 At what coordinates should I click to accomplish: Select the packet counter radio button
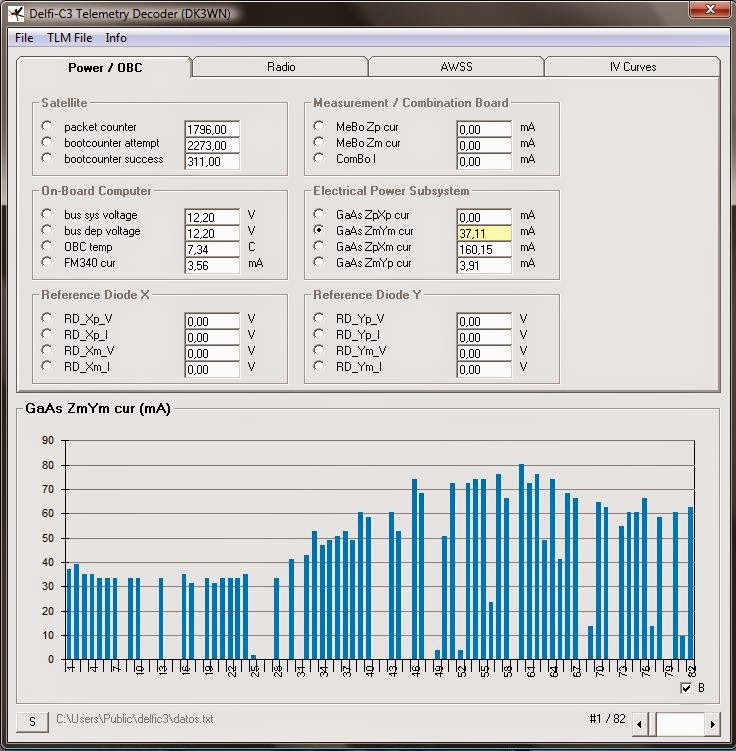coord(47,126)
